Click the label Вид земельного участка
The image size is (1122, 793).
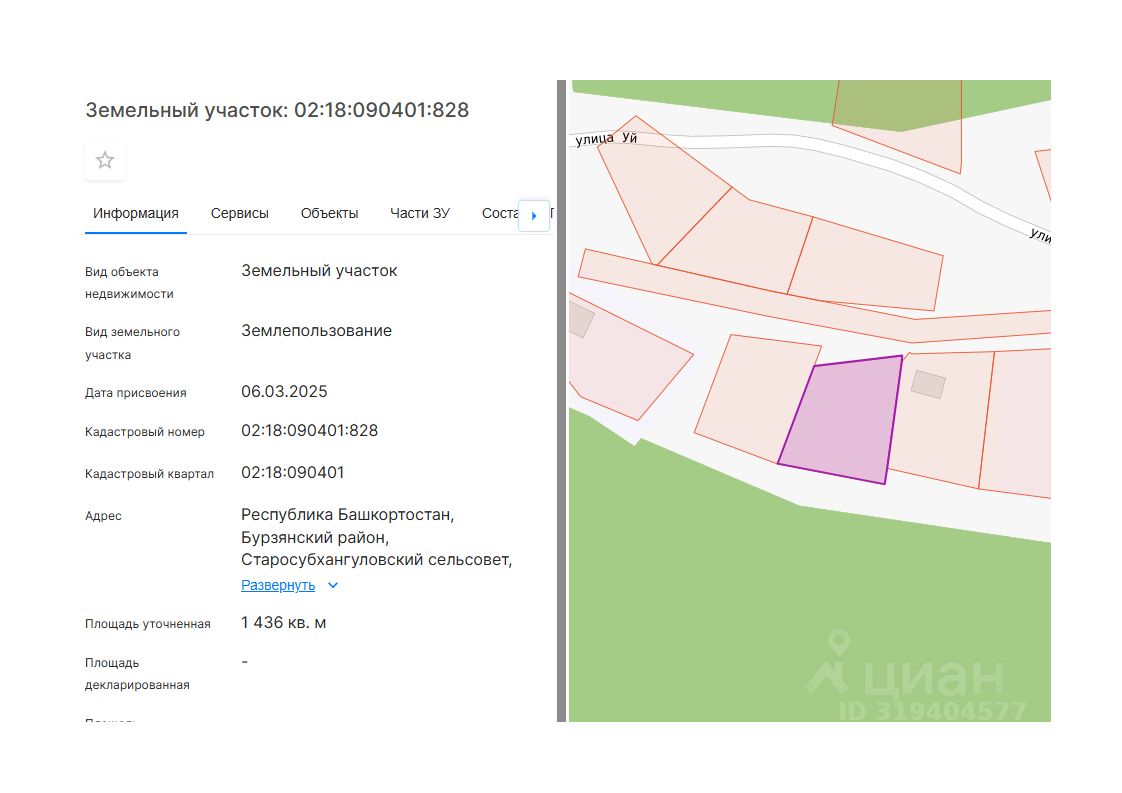coord(132,344)
